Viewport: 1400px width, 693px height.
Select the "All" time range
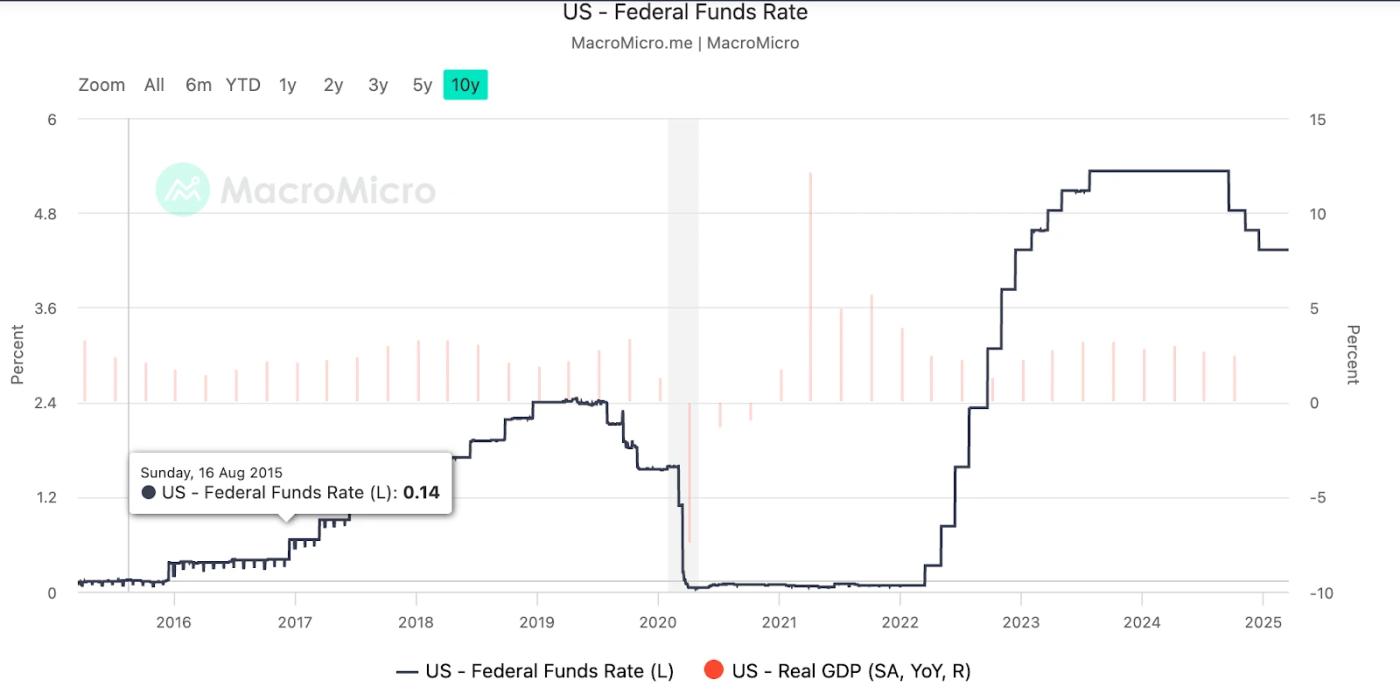153,85
